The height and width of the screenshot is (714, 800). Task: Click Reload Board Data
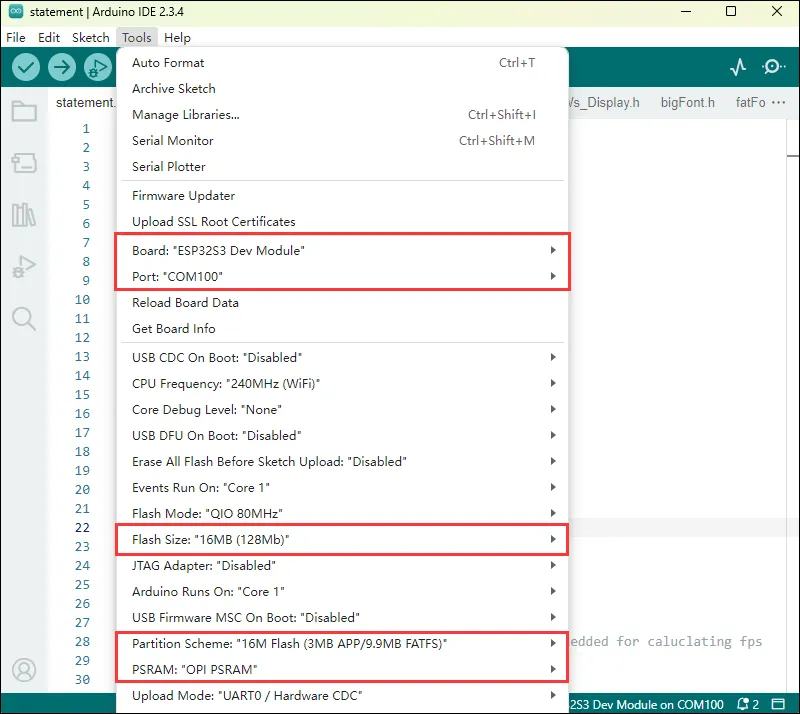342,303
